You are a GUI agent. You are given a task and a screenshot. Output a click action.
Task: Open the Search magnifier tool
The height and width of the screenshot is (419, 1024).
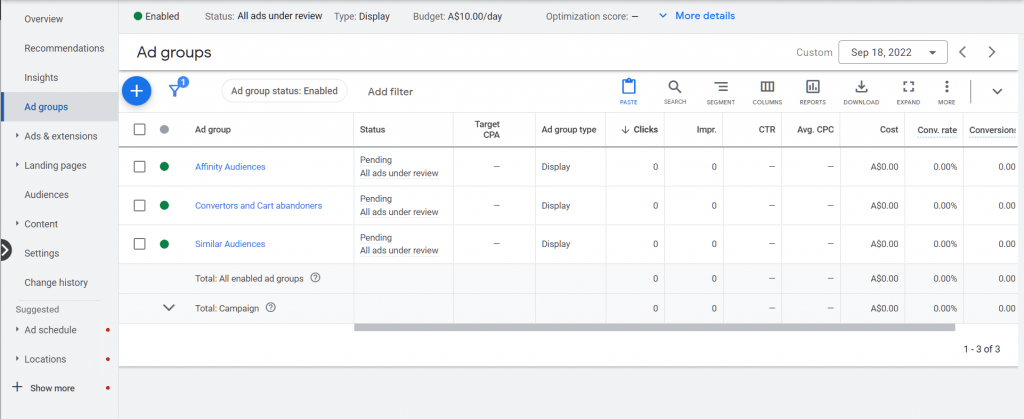coord(675,91)
